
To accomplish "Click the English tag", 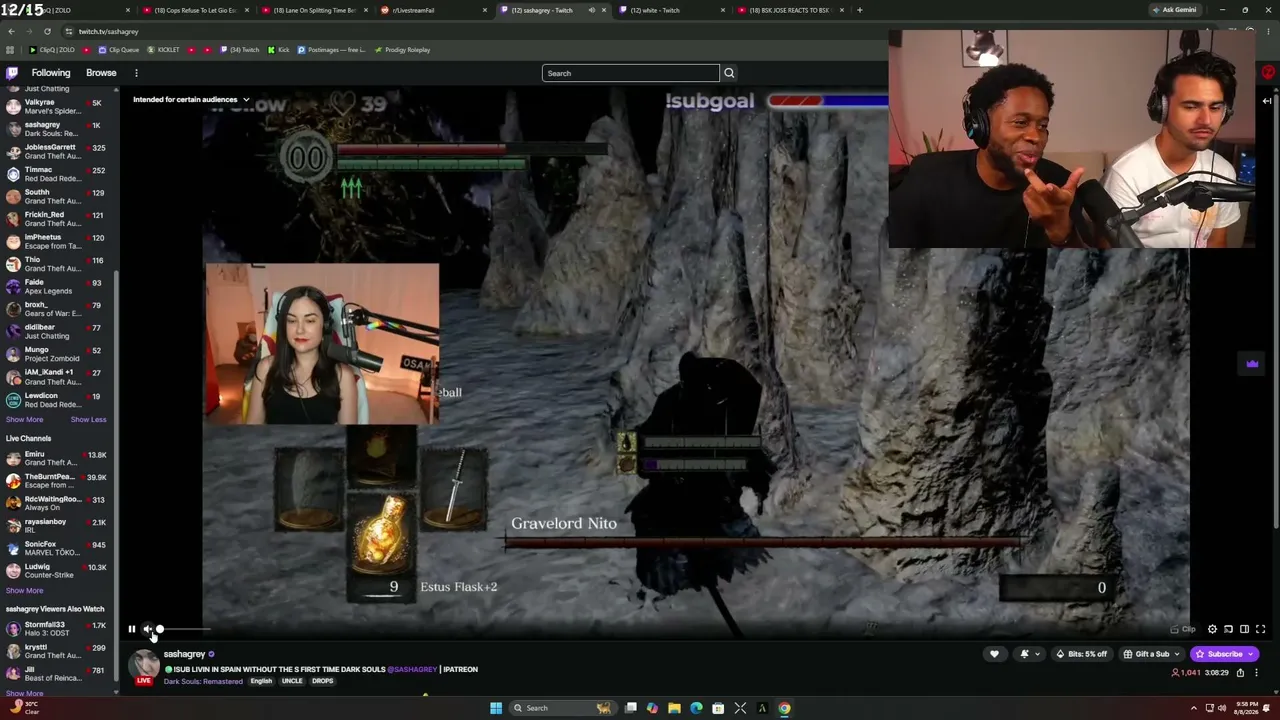I will pyautogui.click(x=261, y=681).
